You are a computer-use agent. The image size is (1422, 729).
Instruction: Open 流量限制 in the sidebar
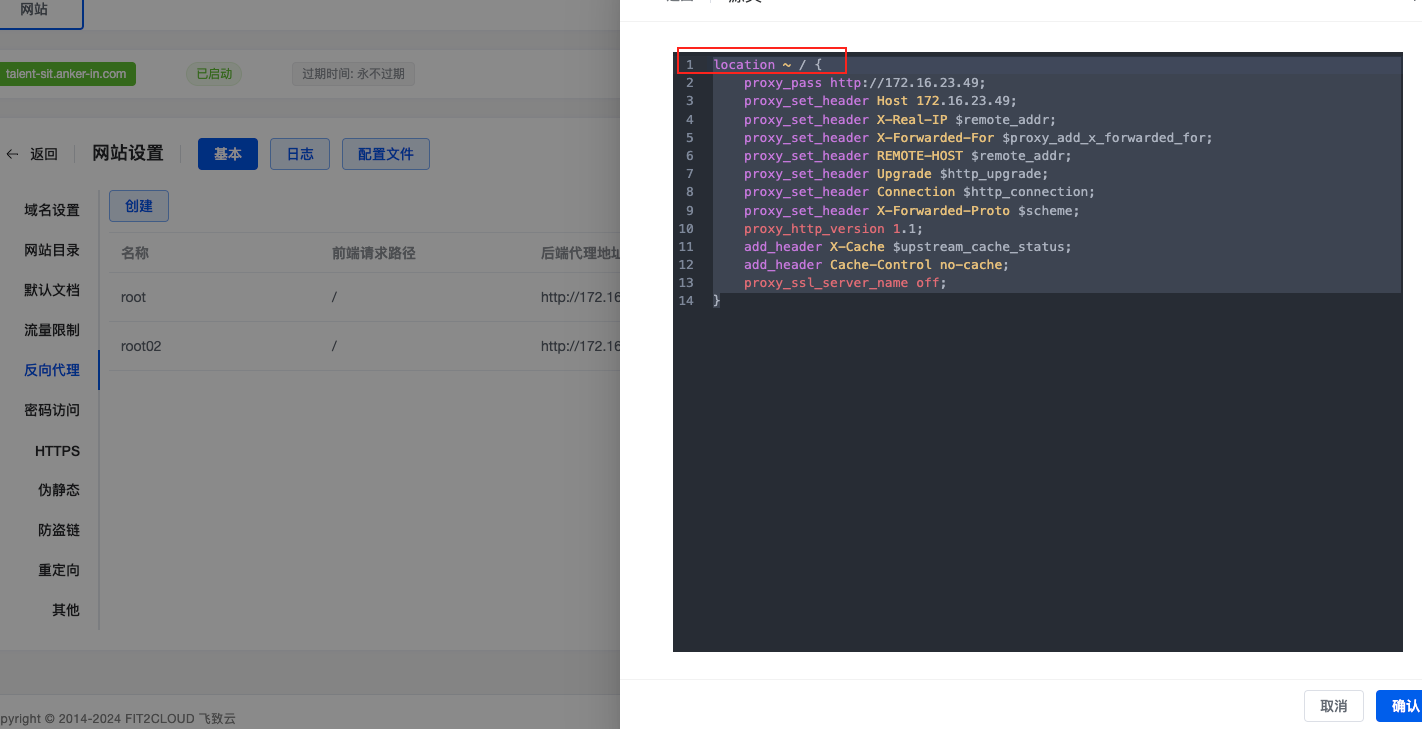(52, 330)
